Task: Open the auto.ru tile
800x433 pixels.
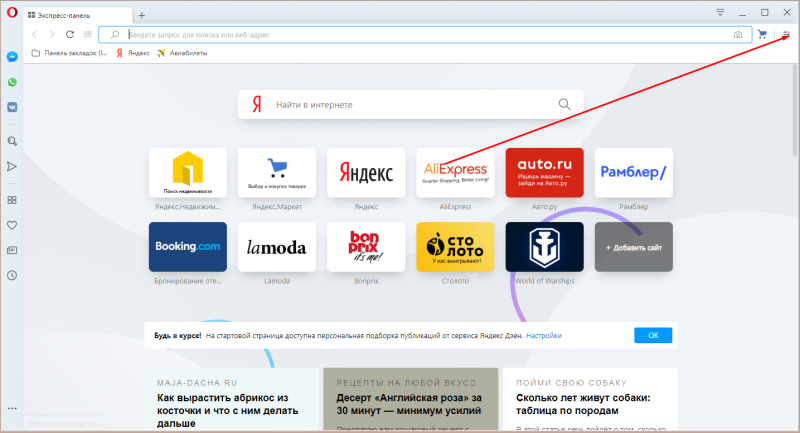Action: [544, 173]
